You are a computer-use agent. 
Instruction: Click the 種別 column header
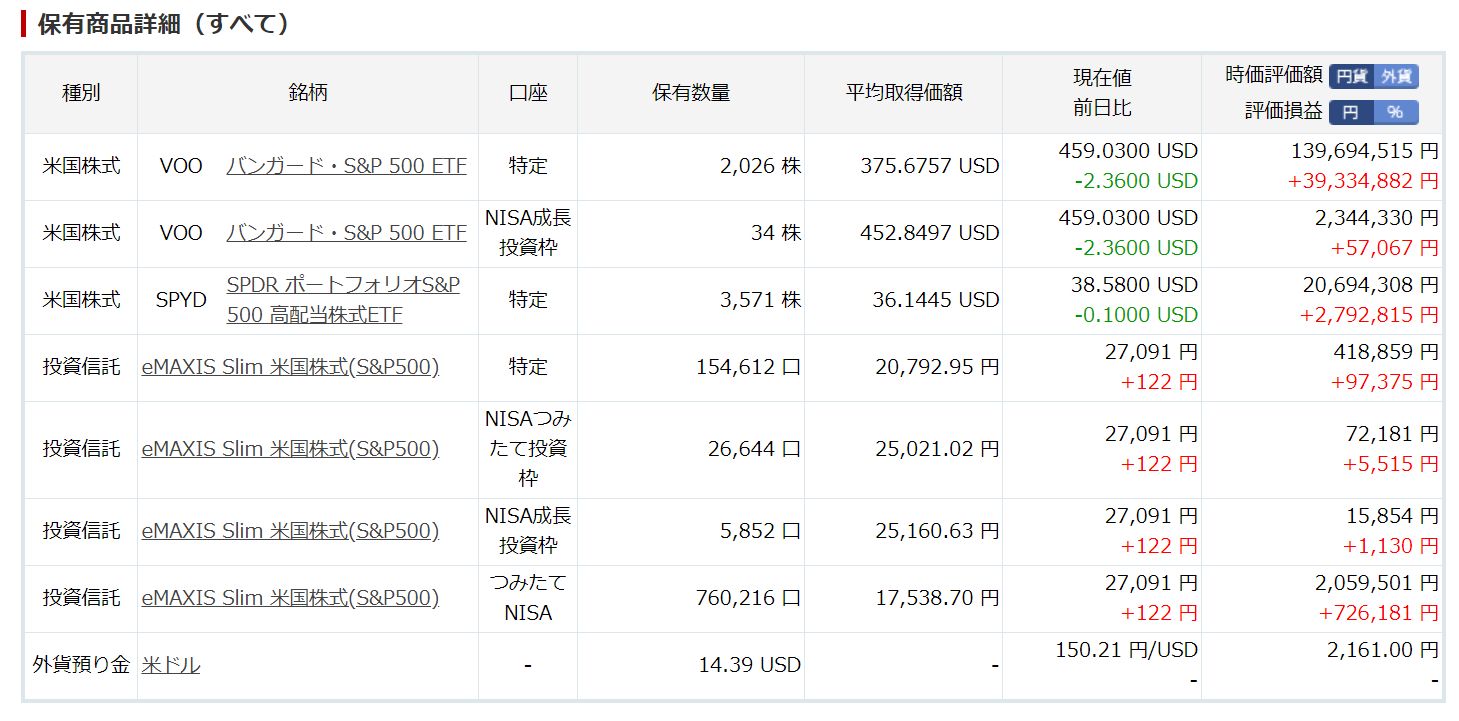tap(81, 93)
